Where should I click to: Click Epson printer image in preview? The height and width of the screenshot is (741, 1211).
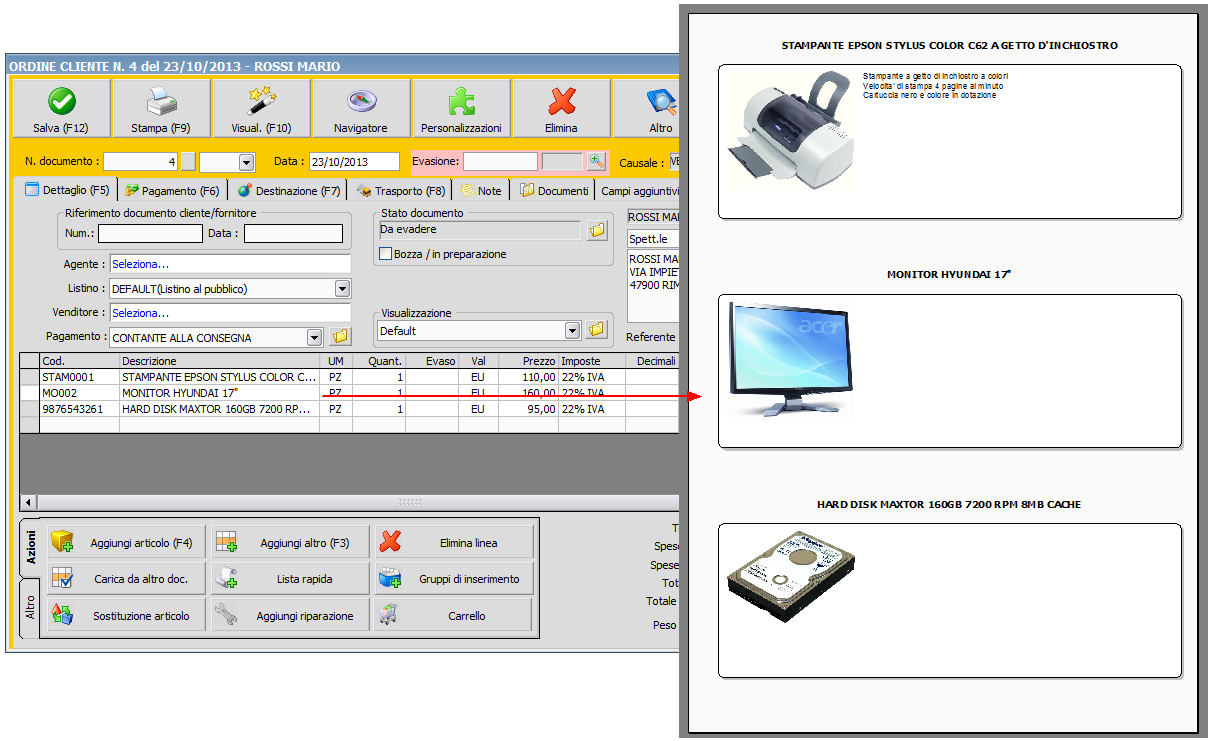coord(789,129)
